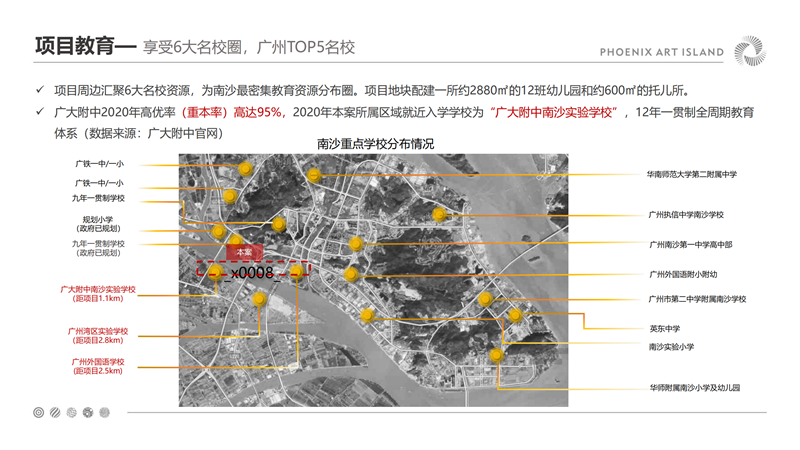Click the rightmost circular icon at bottom-left
Screen dimensions: 800x450
tap(105, 412)
